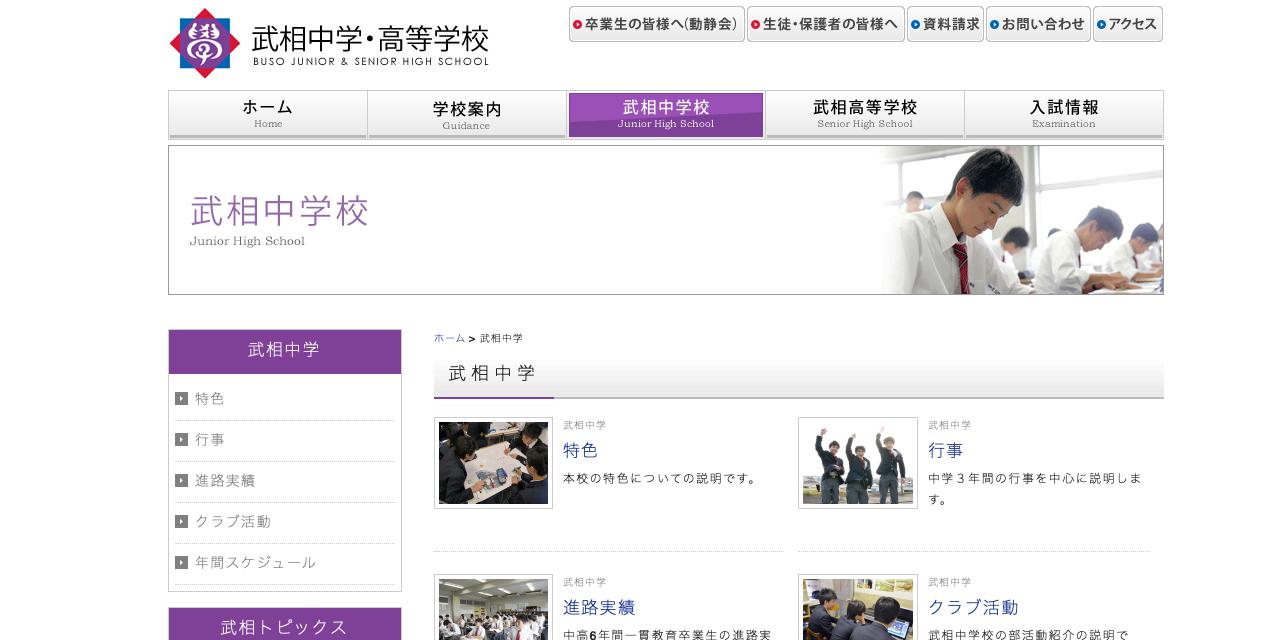Follow the ホーム breadcrumb link
1280x640 pixels.
point(449,338)
